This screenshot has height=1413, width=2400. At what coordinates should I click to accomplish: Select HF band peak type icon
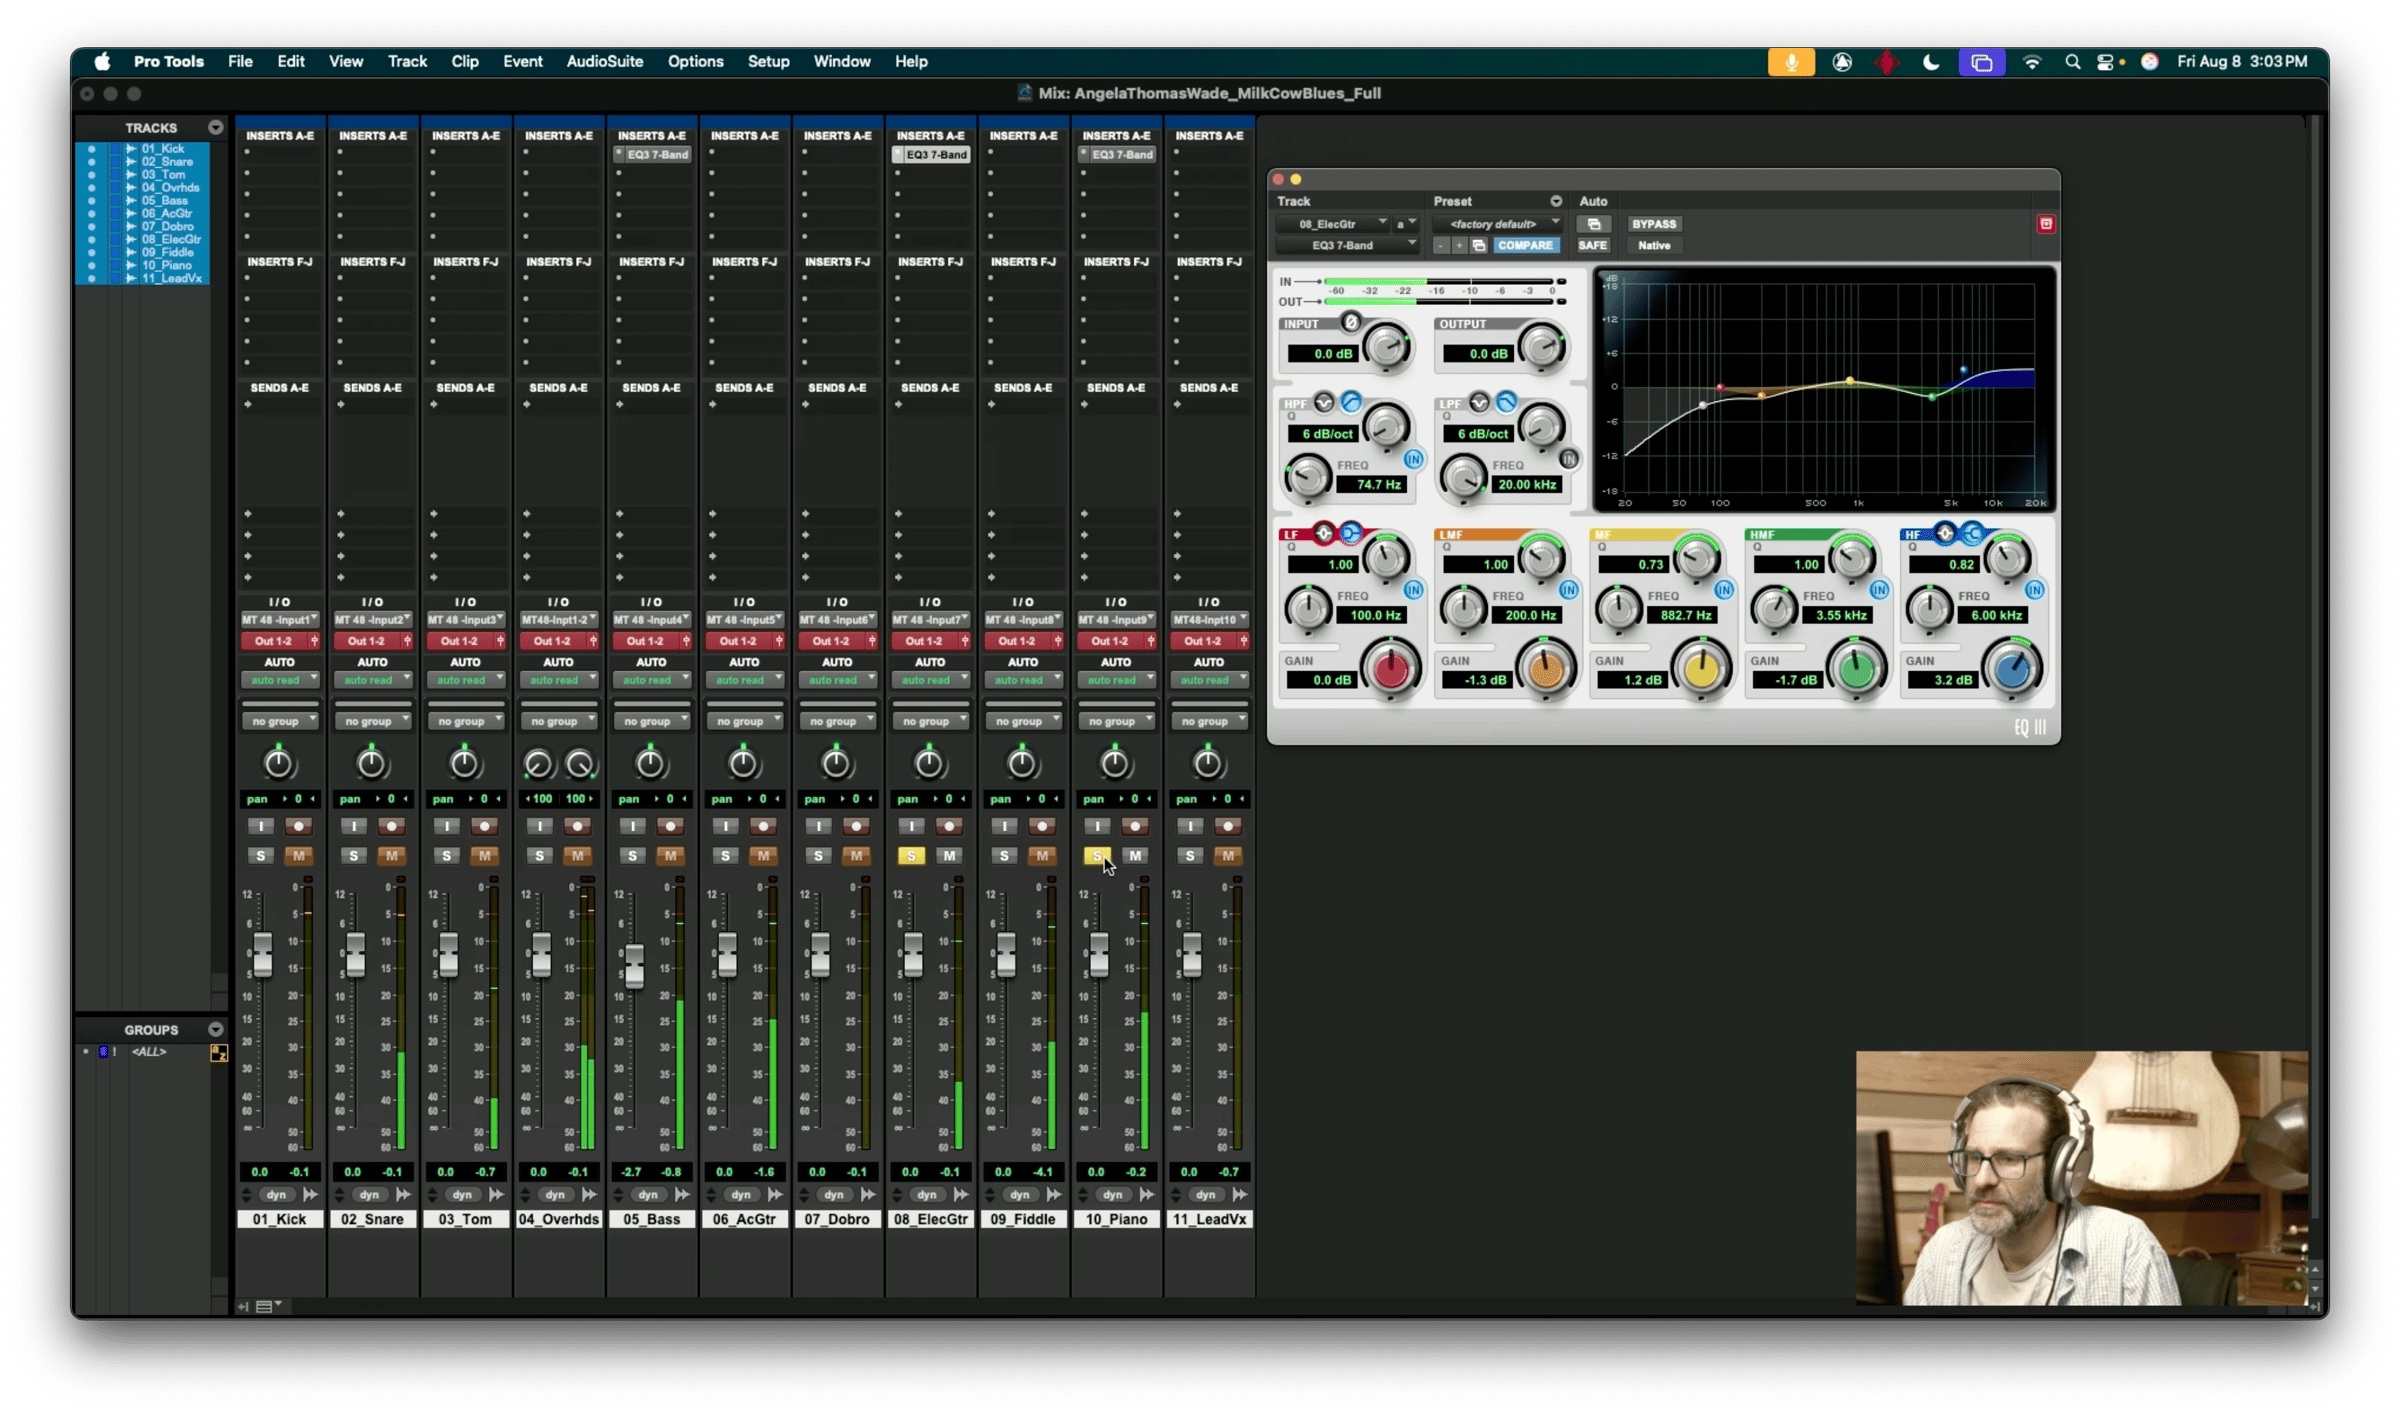(1944, 533)
